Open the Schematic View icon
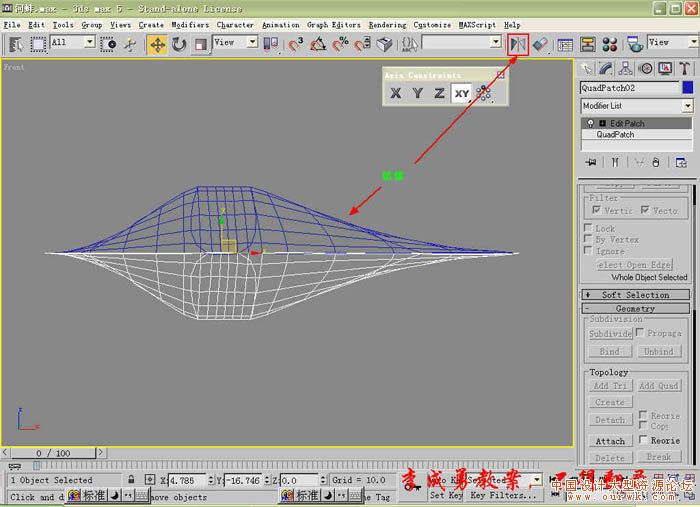700x507 pixels. 588,45
